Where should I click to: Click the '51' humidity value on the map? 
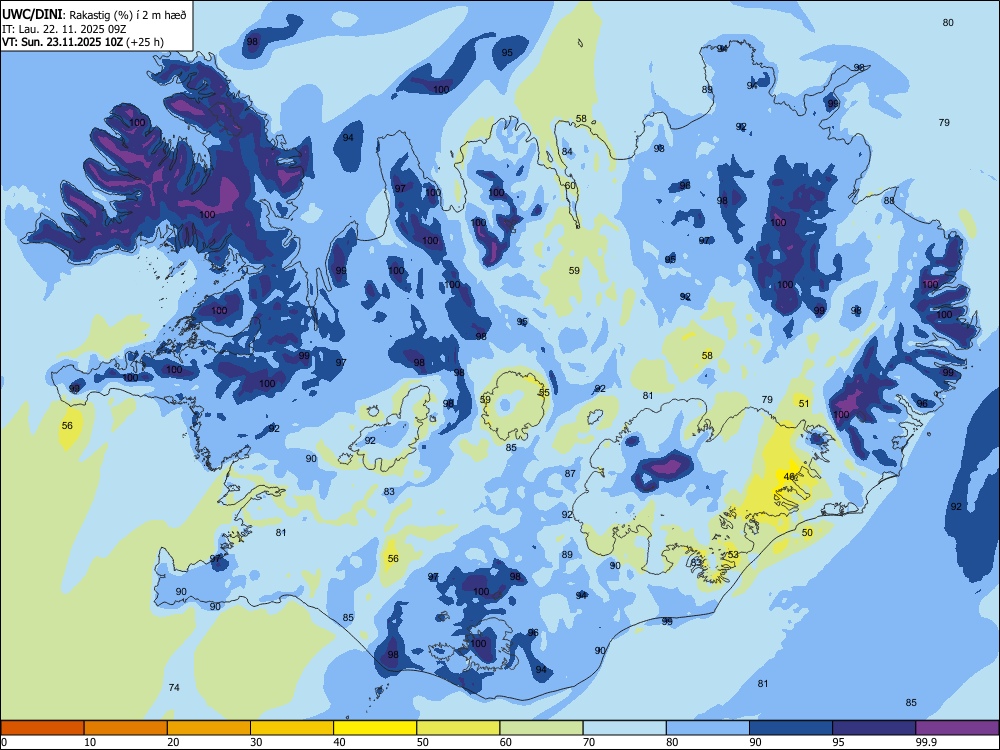pos(804,403)
